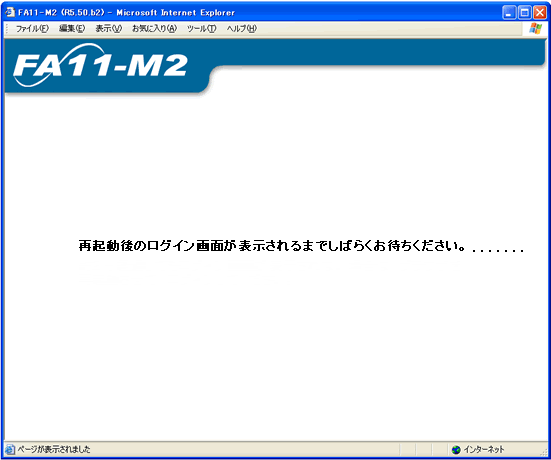Screen dimensions: 551x460
Task: Open the ファイル(F) menu
Action: click(x=32, y=29)
